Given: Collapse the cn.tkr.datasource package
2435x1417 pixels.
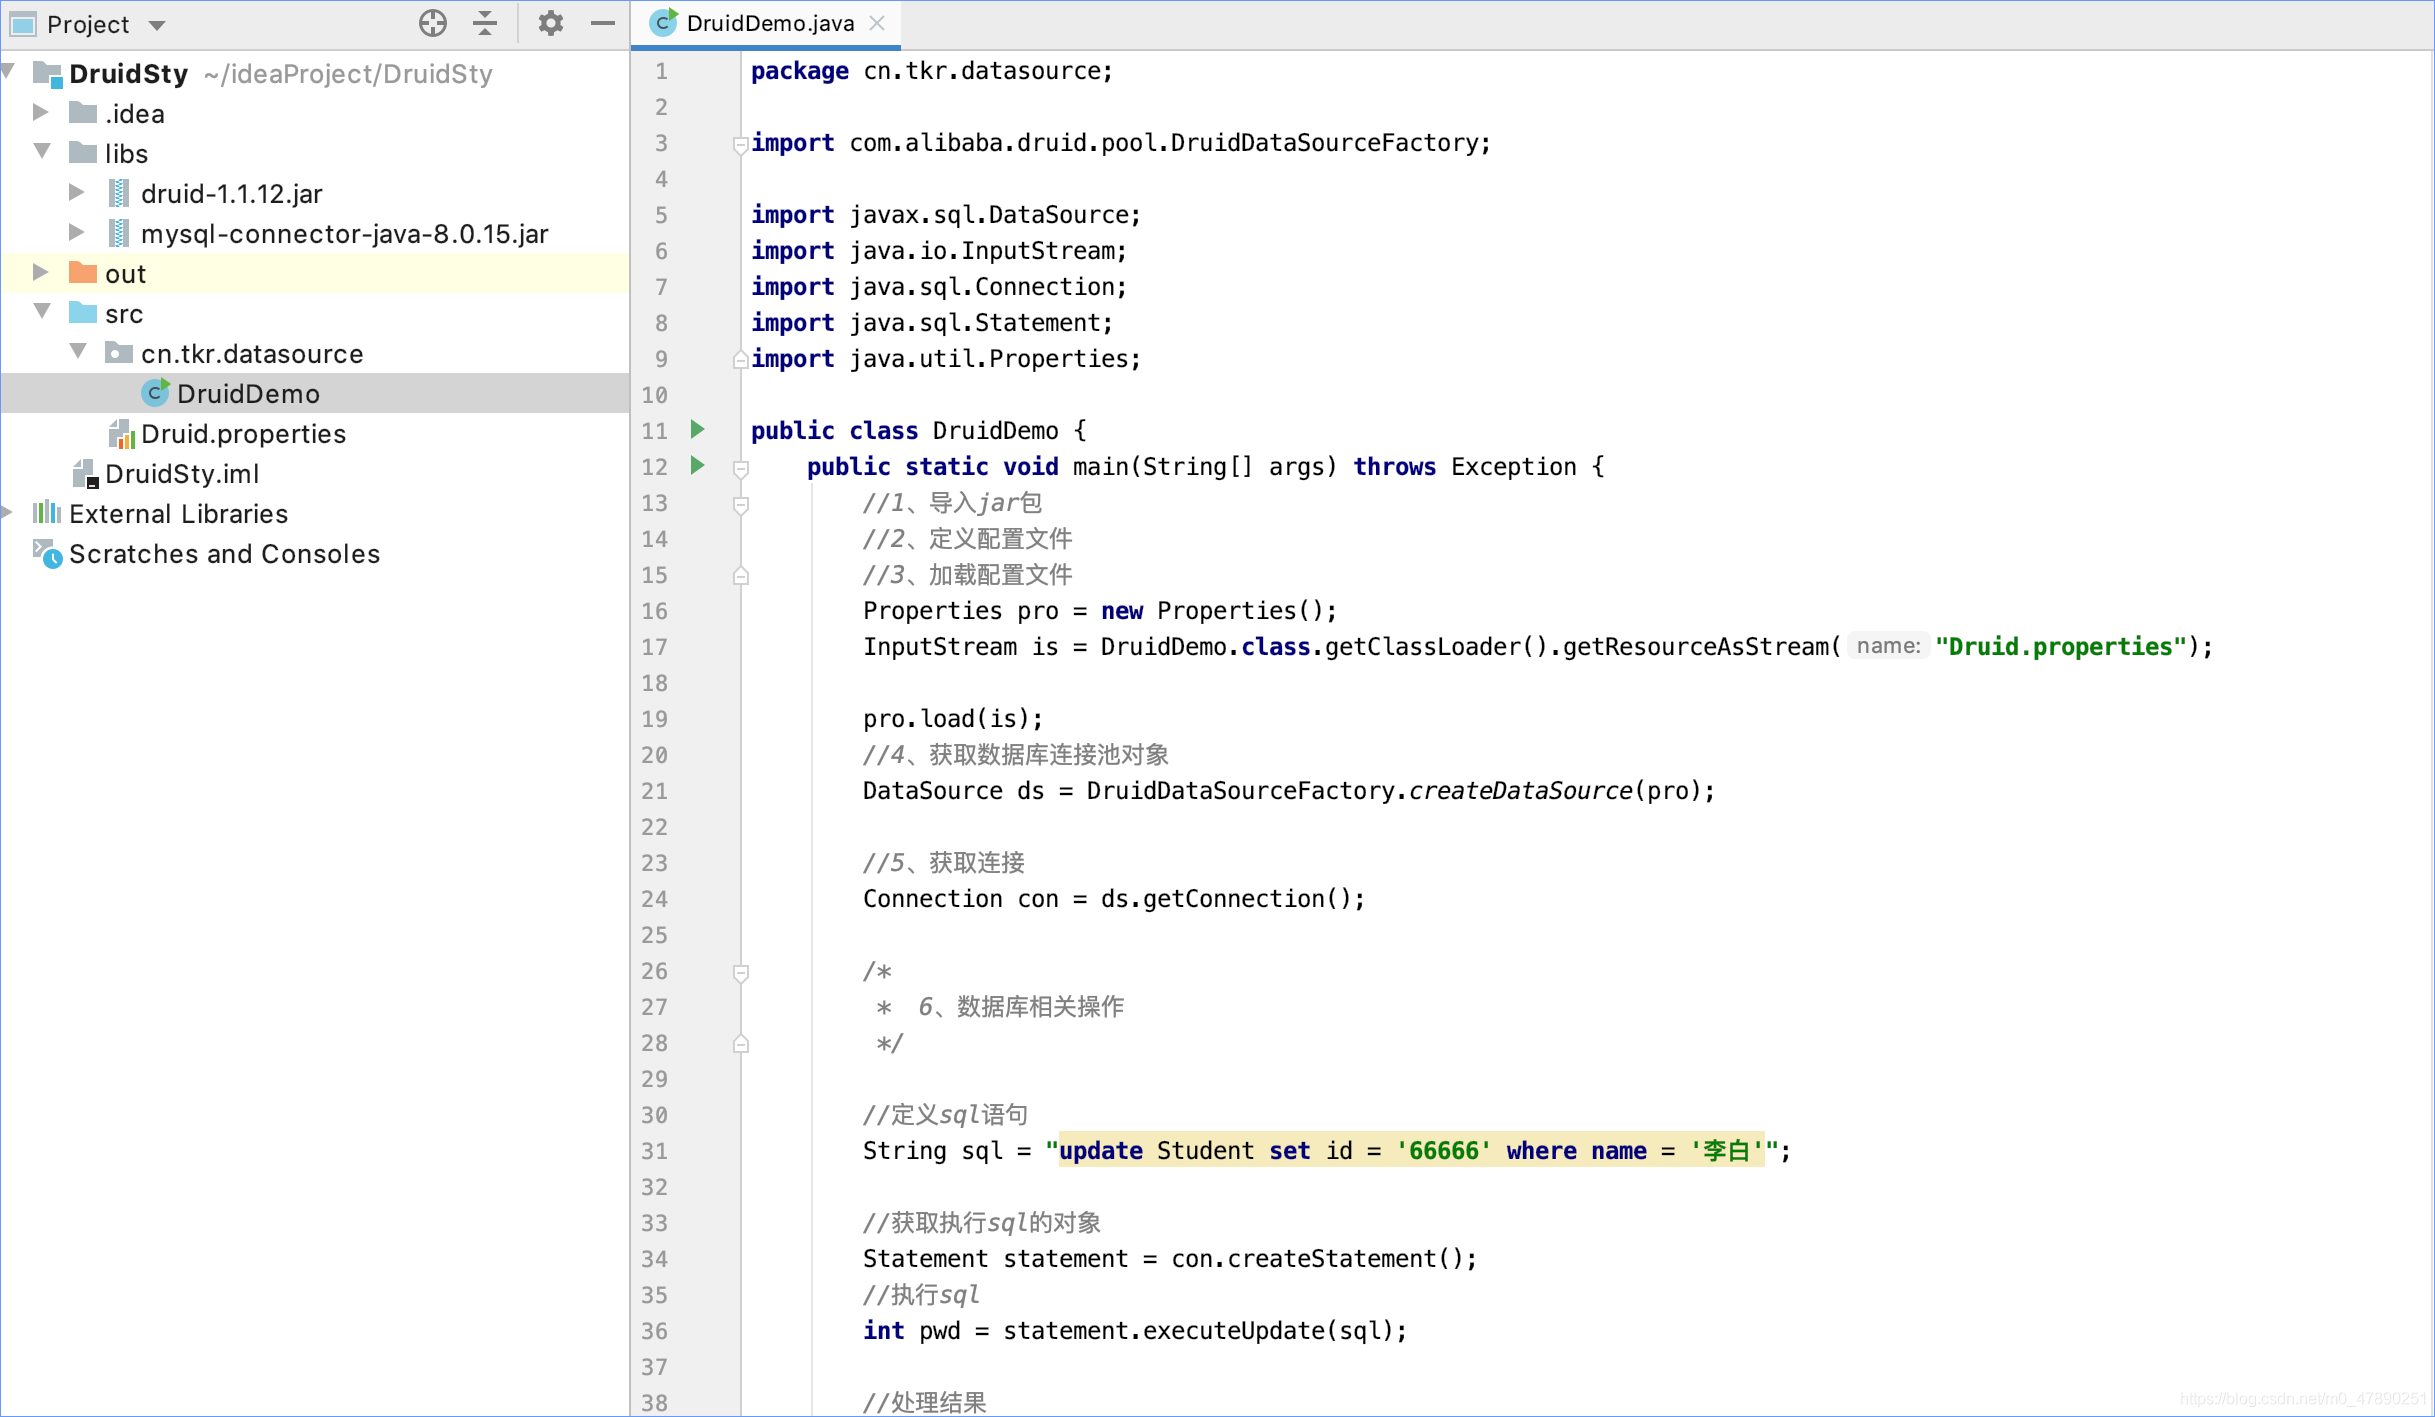Looking at the screenshot, I should (x=79, y=353).
